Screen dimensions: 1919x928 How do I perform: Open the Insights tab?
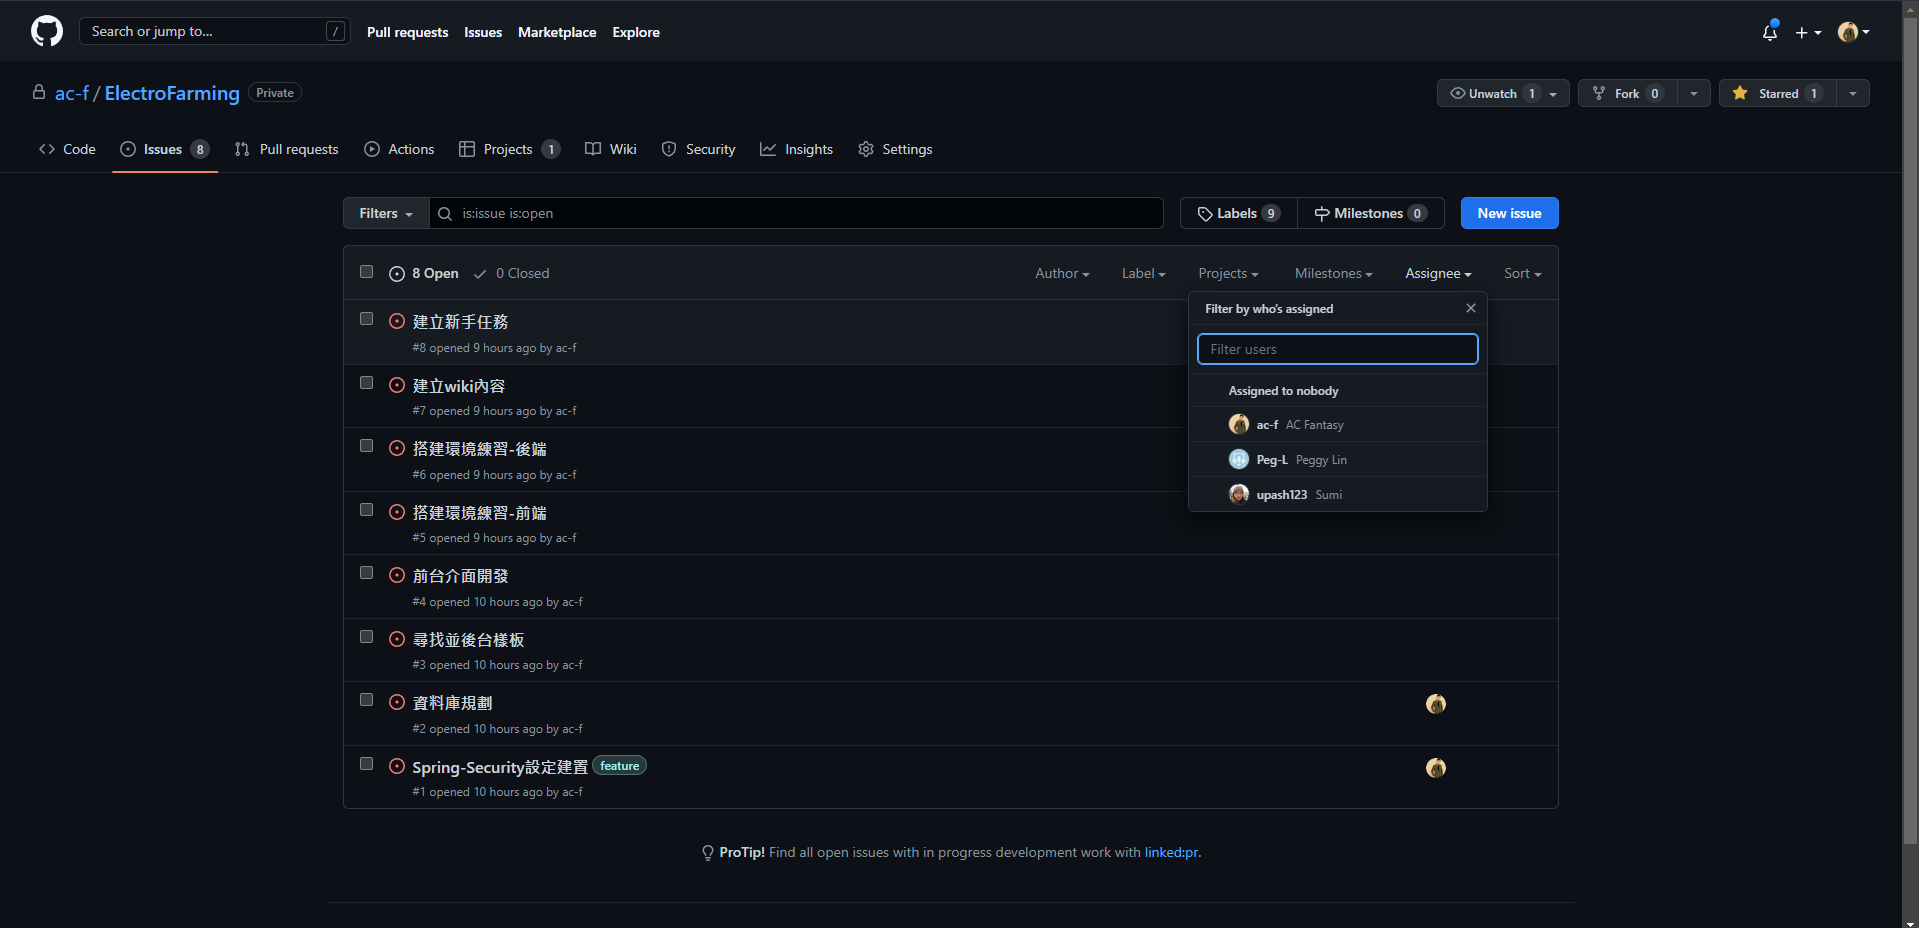[796, 149]
